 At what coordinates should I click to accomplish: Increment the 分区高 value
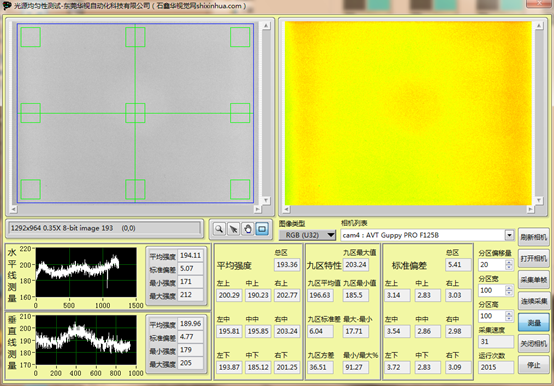pos(509,313)
